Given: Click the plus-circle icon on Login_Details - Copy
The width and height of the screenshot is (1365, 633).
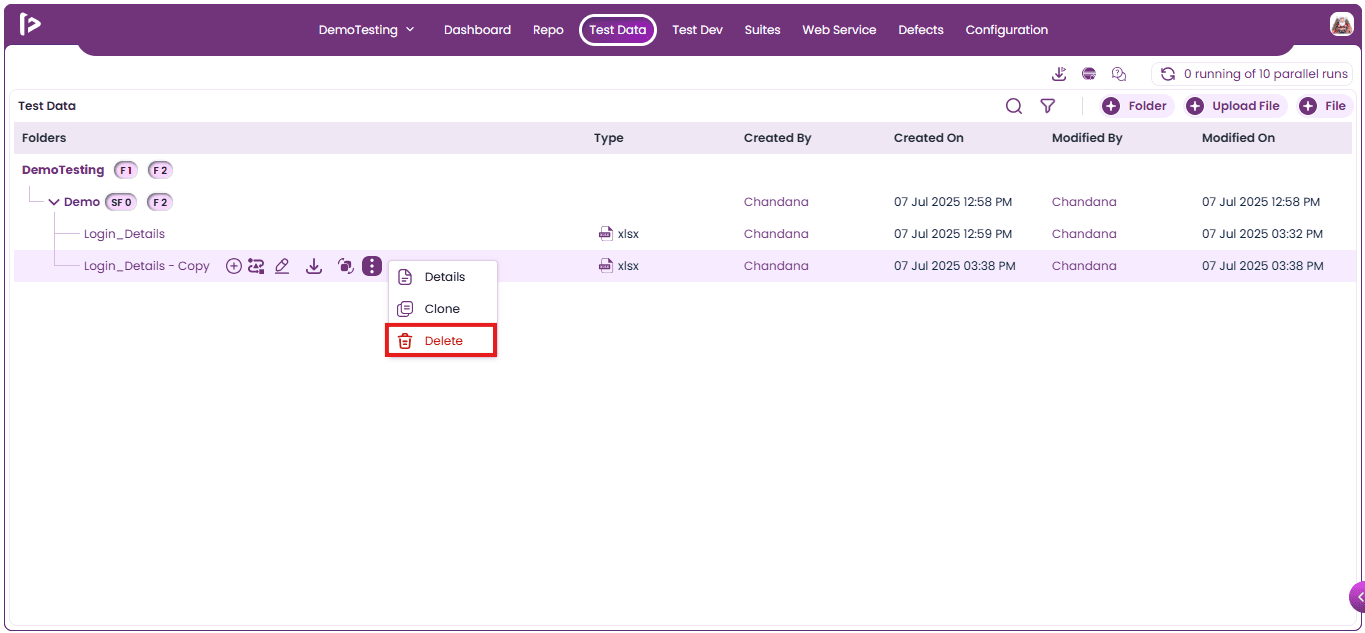Looking at the screenshot, I should (x=233, y=266).
